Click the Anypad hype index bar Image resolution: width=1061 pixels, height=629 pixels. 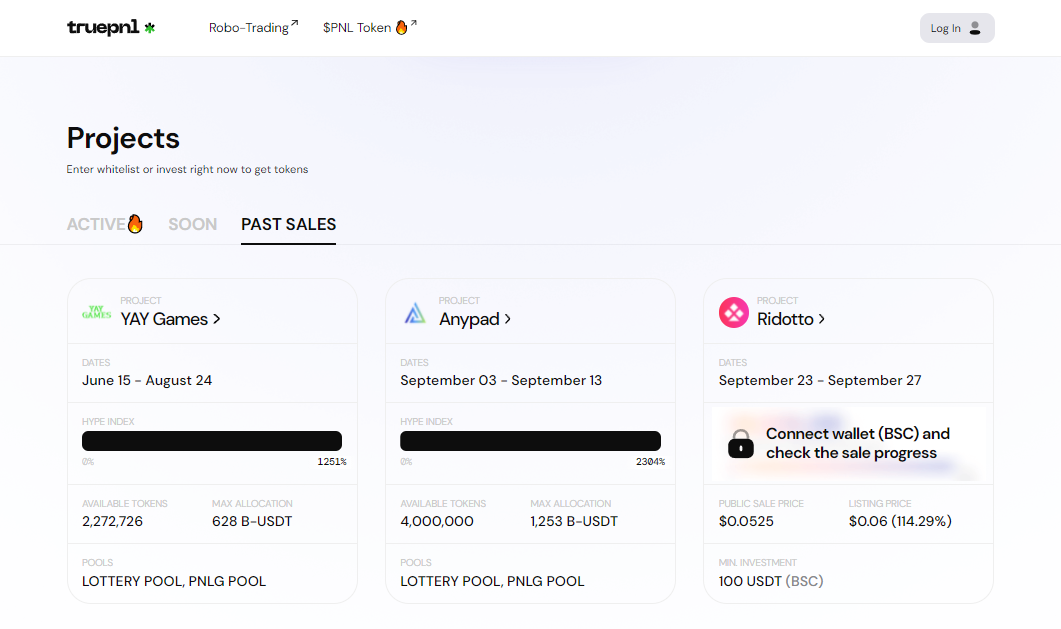pyautogui.click(x=530, y=441)
